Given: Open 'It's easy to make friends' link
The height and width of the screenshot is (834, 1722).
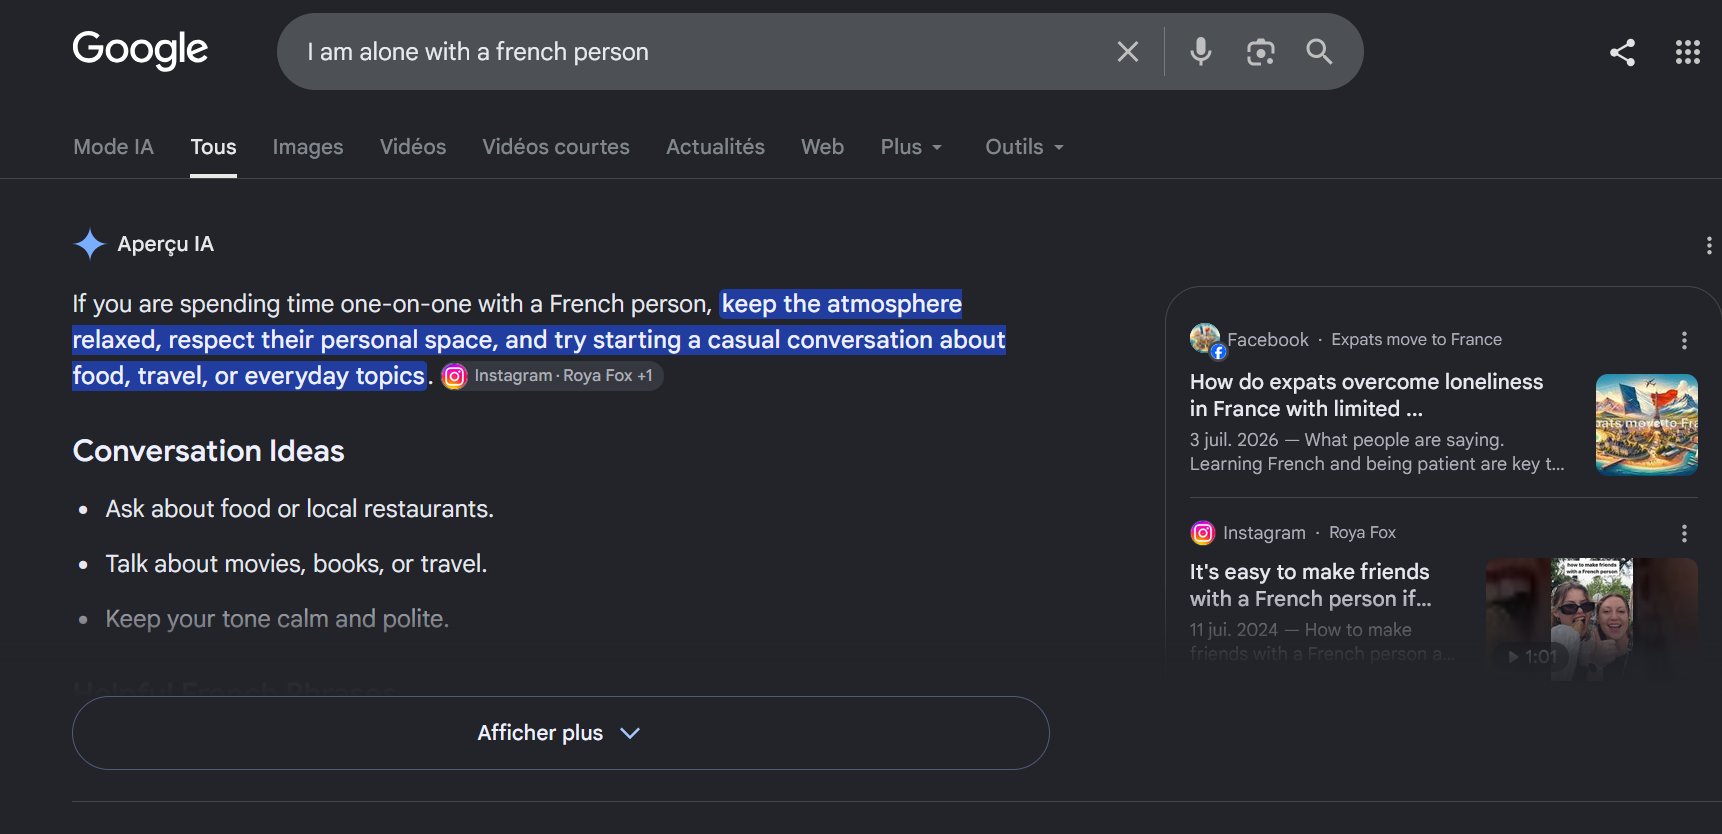Looking at the screenshot, I should 1310,585.
